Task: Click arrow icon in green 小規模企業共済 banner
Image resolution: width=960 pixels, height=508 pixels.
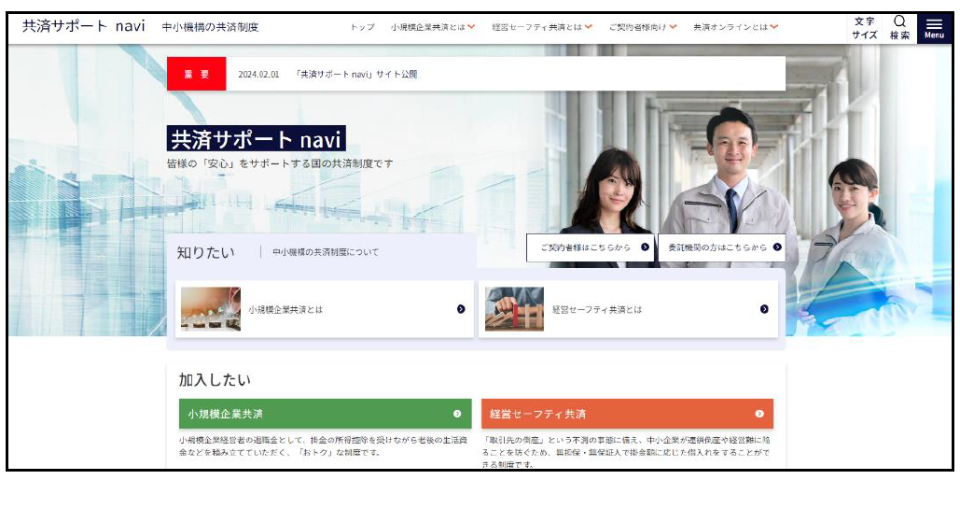Action: click(x=457, y=413)
